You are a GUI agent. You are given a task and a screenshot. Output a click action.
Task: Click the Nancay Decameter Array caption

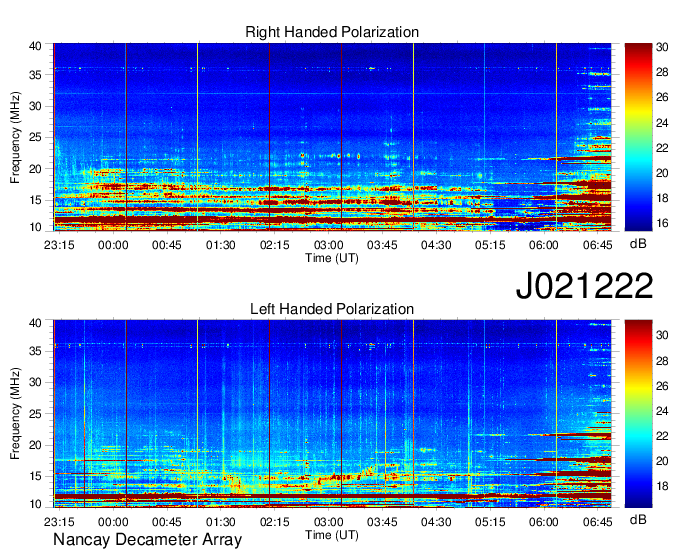pos(147,540)
